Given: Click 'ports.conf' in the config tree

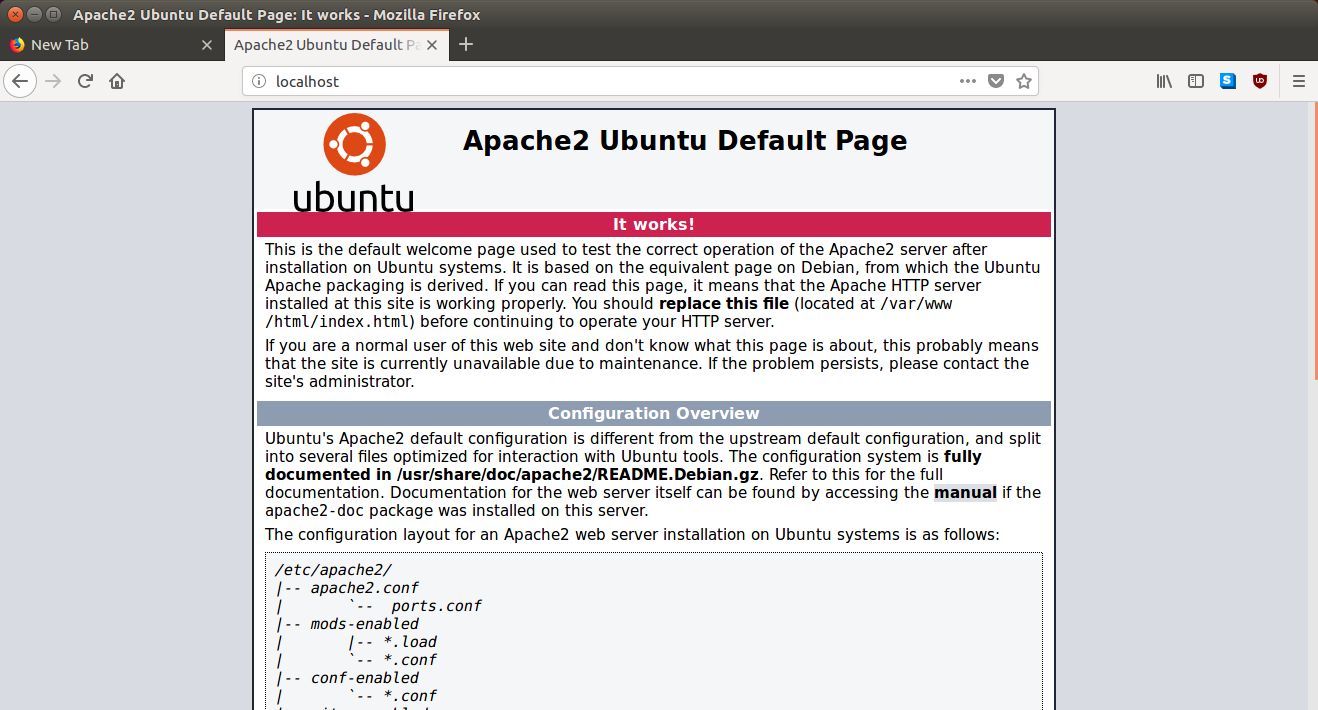Looking at the screenshot, I should [x=437, y=606].
